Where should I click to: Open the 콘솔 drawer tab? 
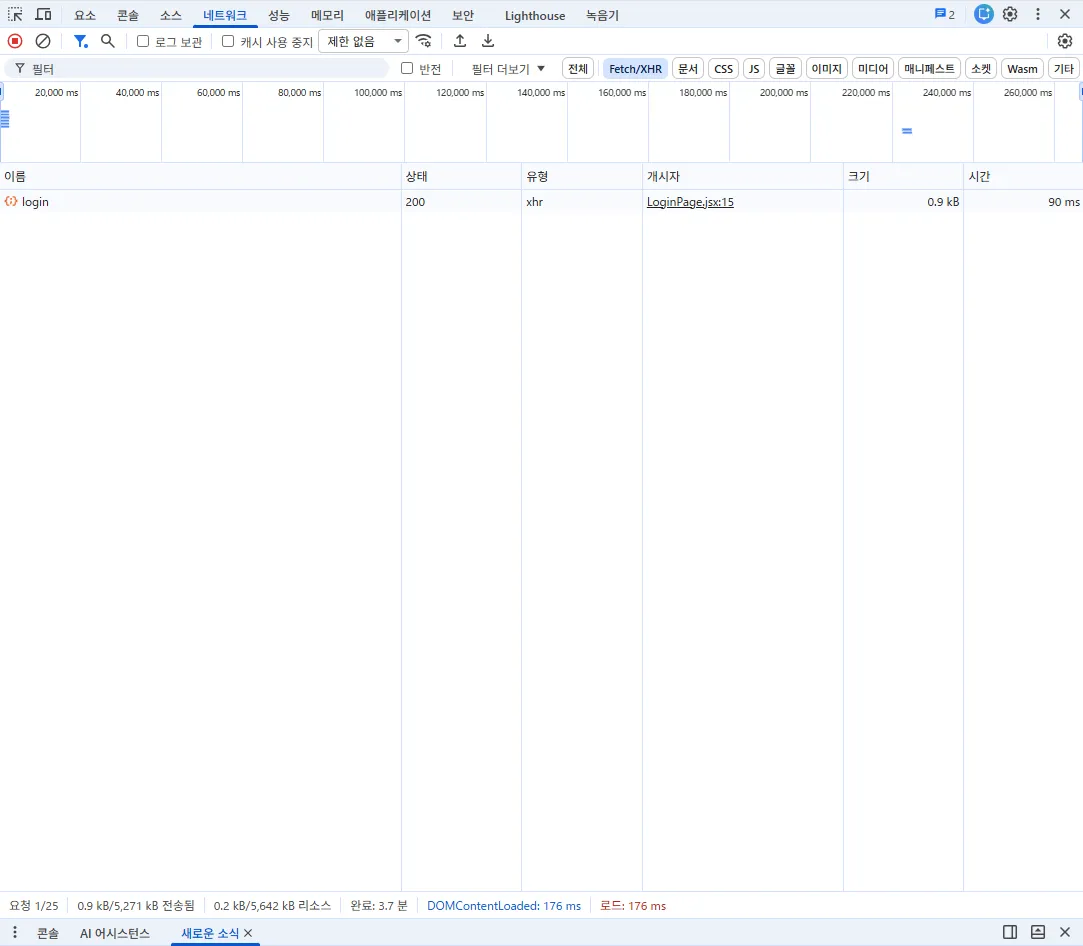coord(48,933)
